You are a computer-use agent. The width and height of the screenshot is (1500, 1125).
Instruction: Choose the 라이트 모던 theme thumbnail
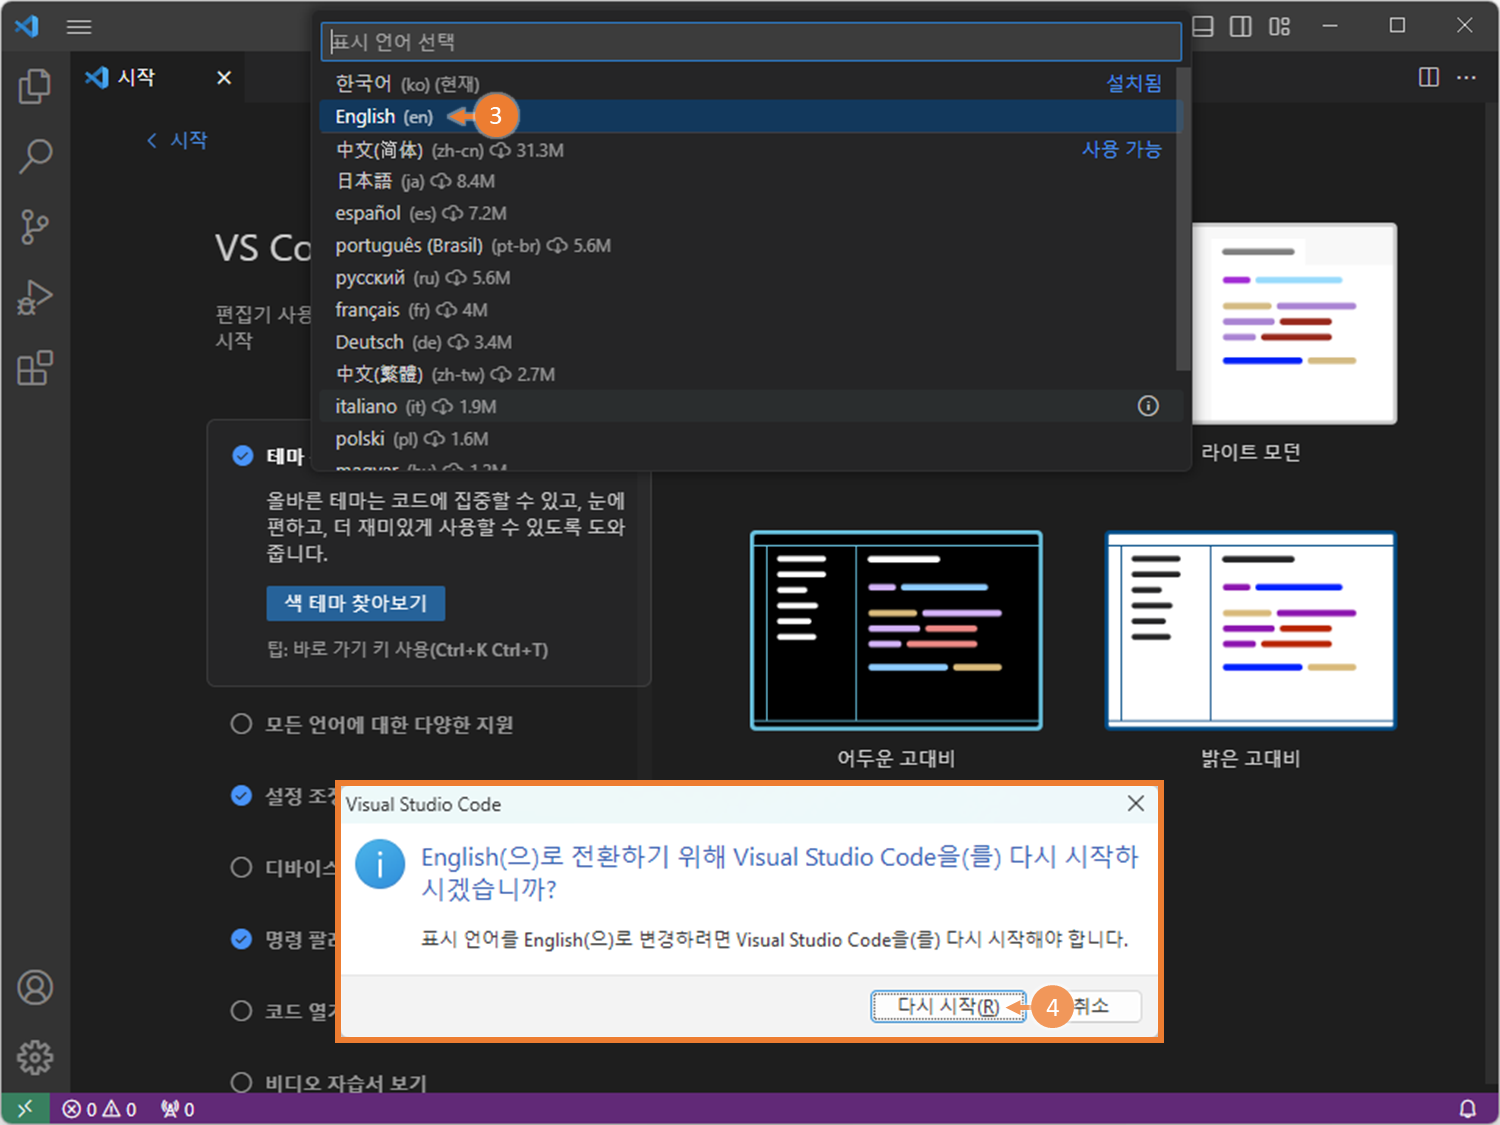click(1294, 323)
